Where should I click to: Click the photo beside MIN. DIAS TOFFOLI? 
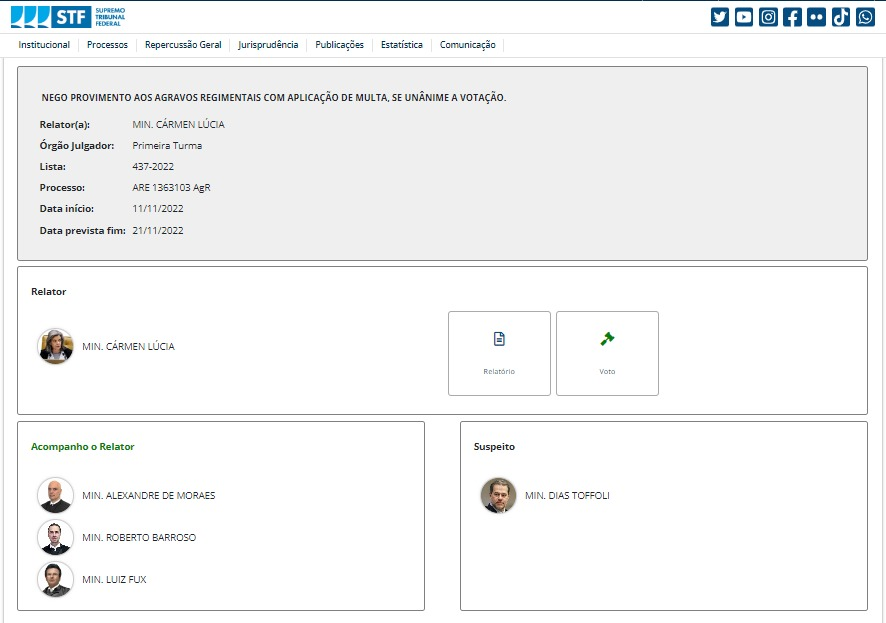coord(498,495)
